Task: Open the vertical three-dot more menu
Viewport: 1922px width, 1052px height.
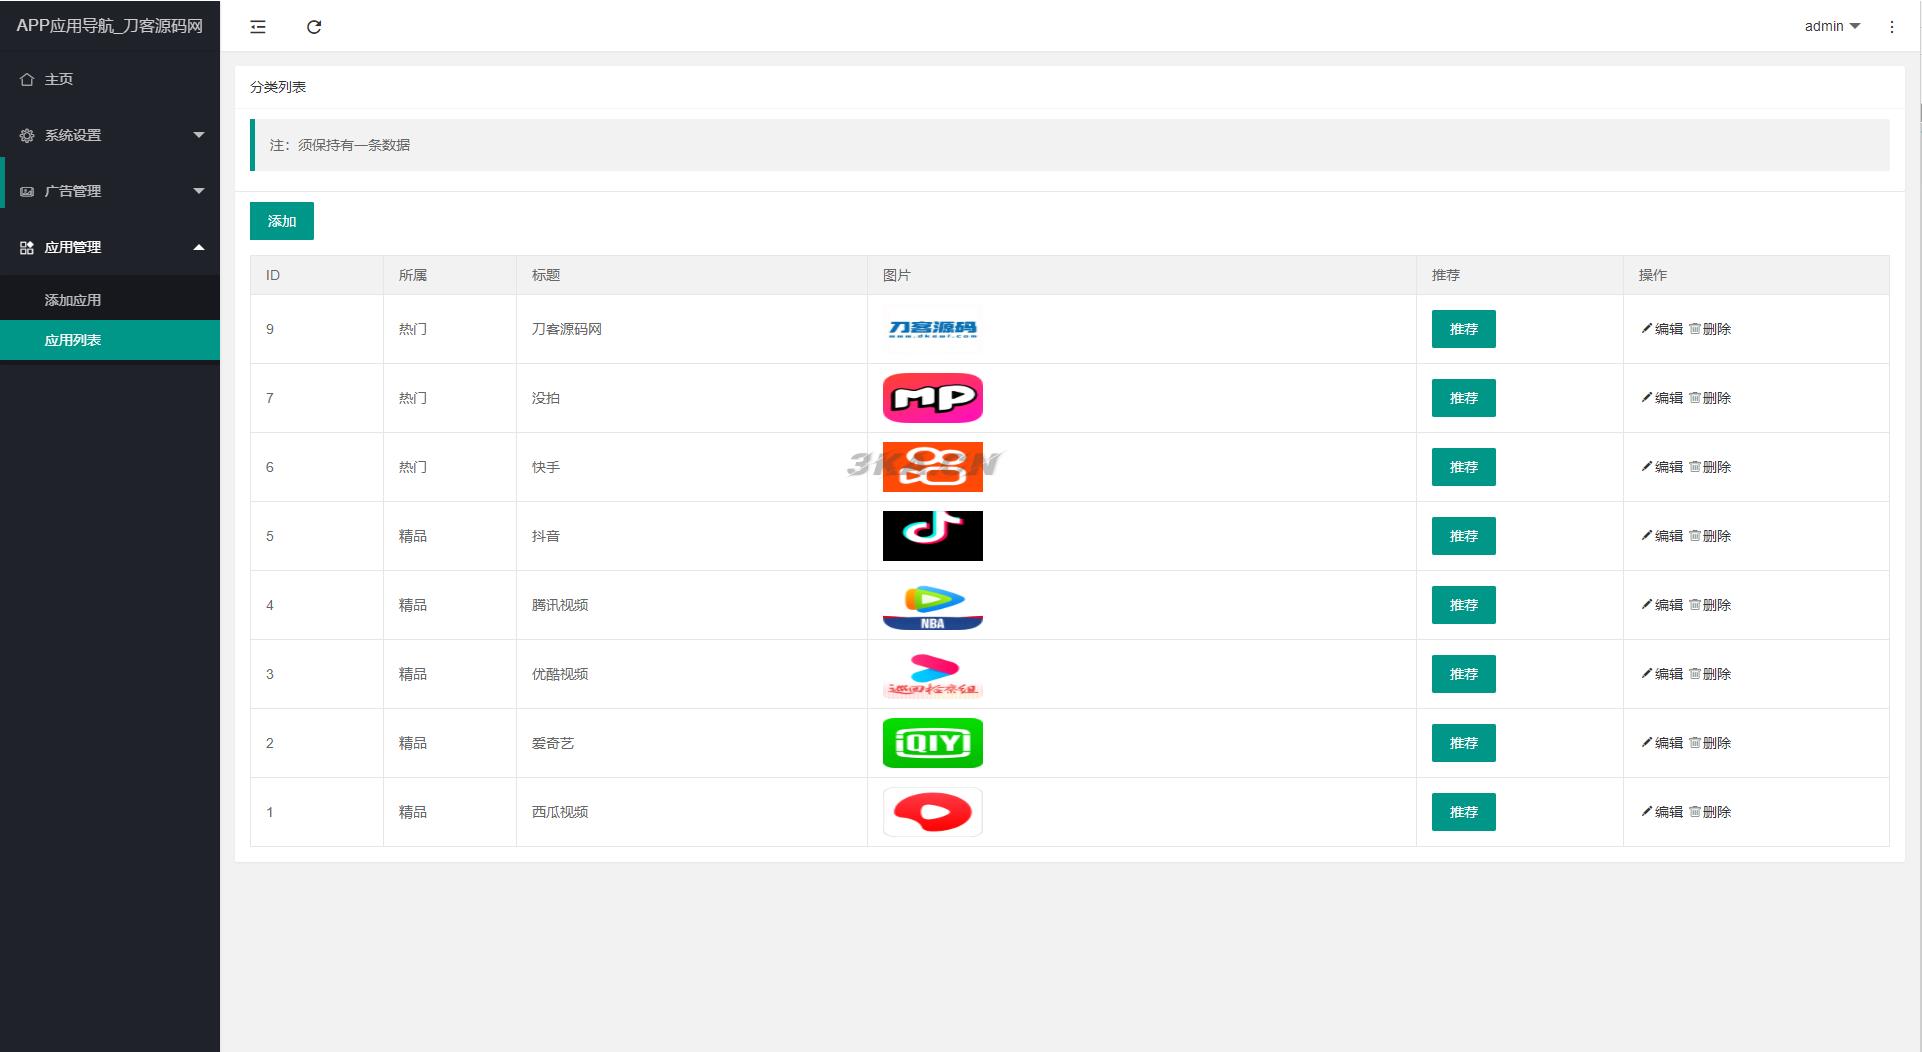Action: point(1891,27)
